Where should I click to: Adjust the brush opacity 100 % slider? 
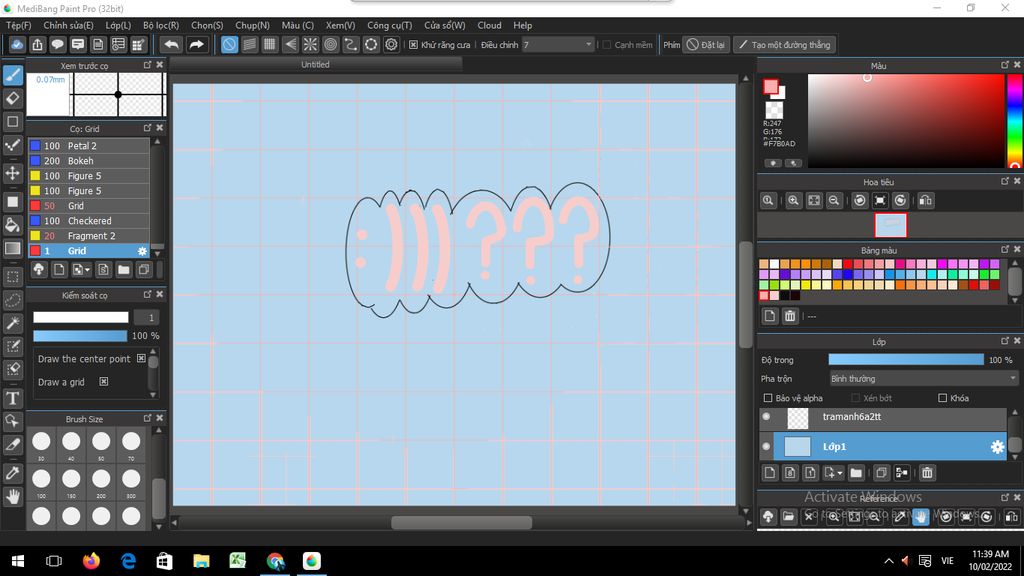pyautogui.click(x=80, y=336)
